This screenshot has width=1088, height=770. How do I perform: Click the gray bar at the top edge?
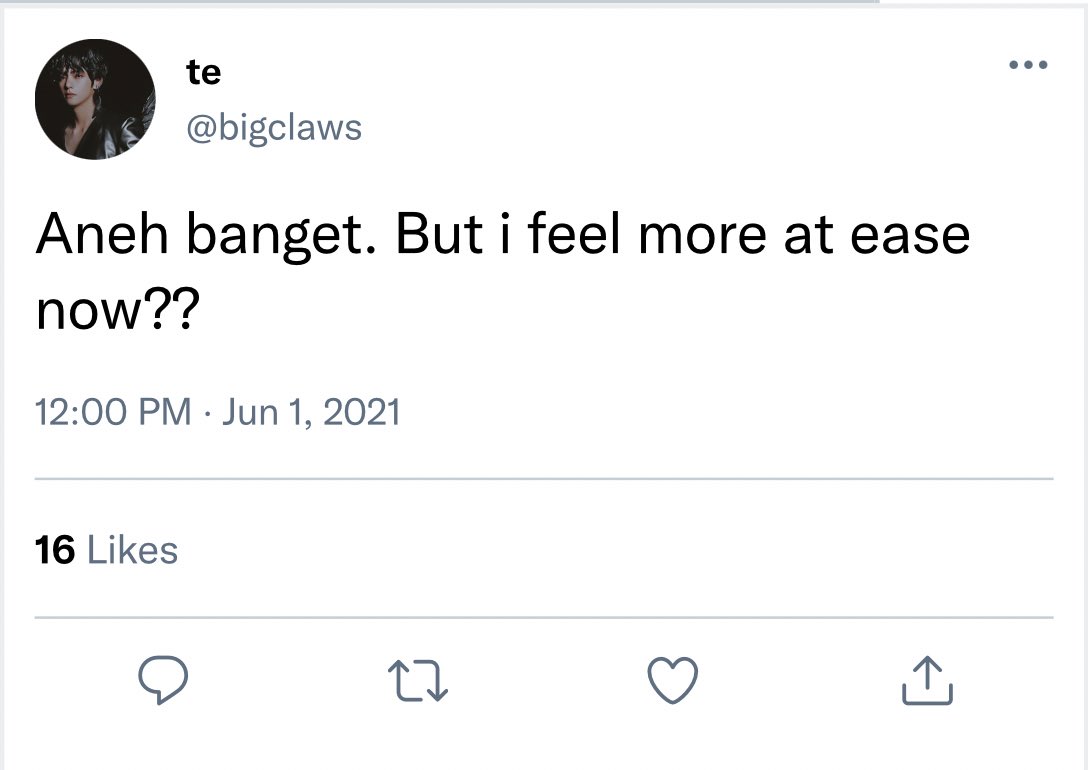coord(440,3)
